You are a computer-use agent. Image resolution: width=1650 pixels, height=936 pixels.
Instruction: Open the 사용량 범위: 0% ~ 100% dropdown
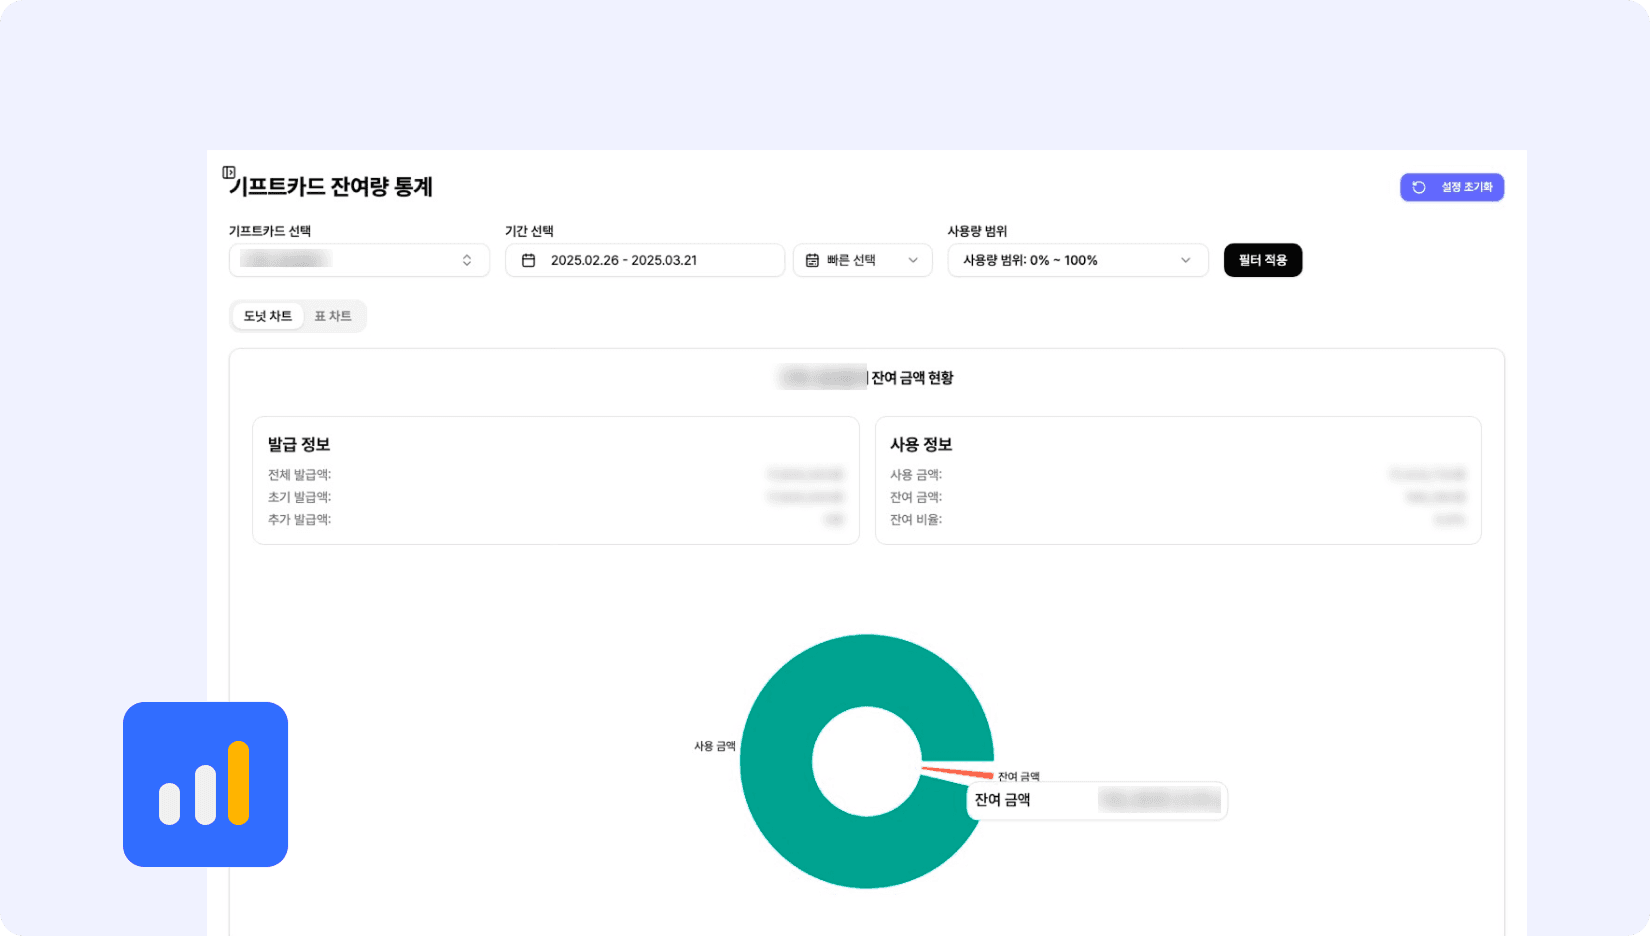coord(1076,260)
